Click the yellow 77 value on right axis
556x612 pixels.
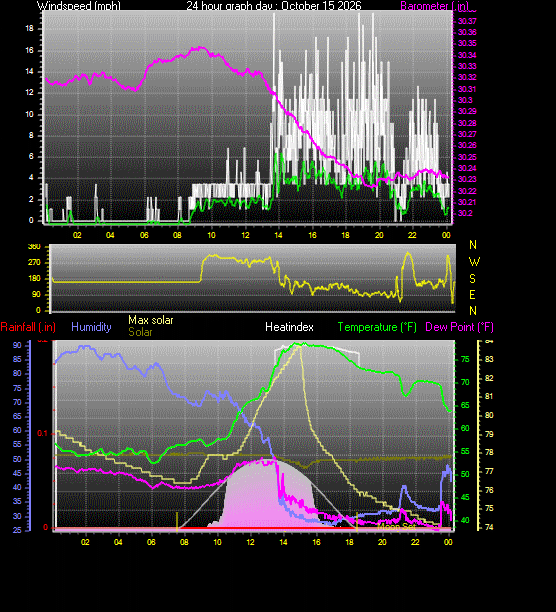tap(489, 471)
